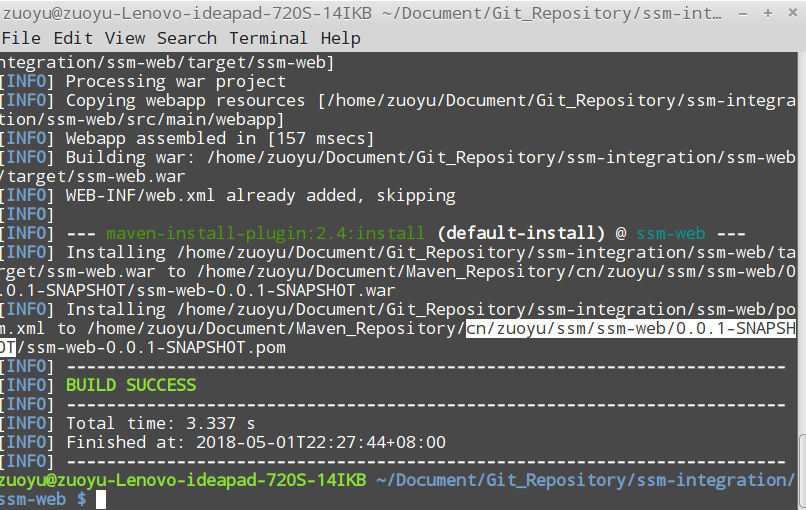The image size is (806, 510).
Task: Maximize the terminal window with plus icon
Action: click(767, 13)
